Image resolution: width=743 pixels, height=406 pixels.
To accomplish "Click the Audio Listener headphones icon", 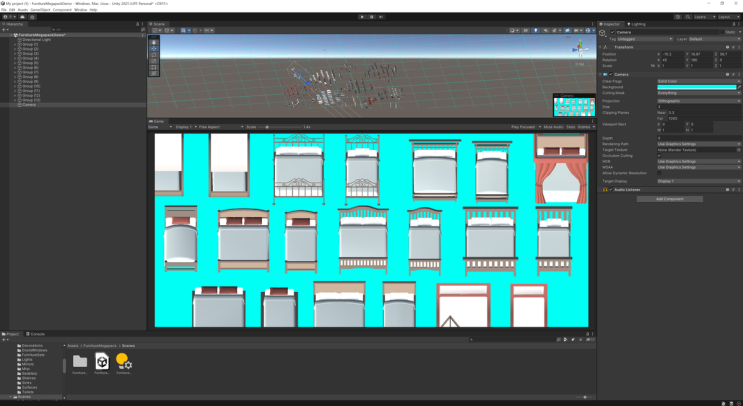I will click(x=605, y=189).
